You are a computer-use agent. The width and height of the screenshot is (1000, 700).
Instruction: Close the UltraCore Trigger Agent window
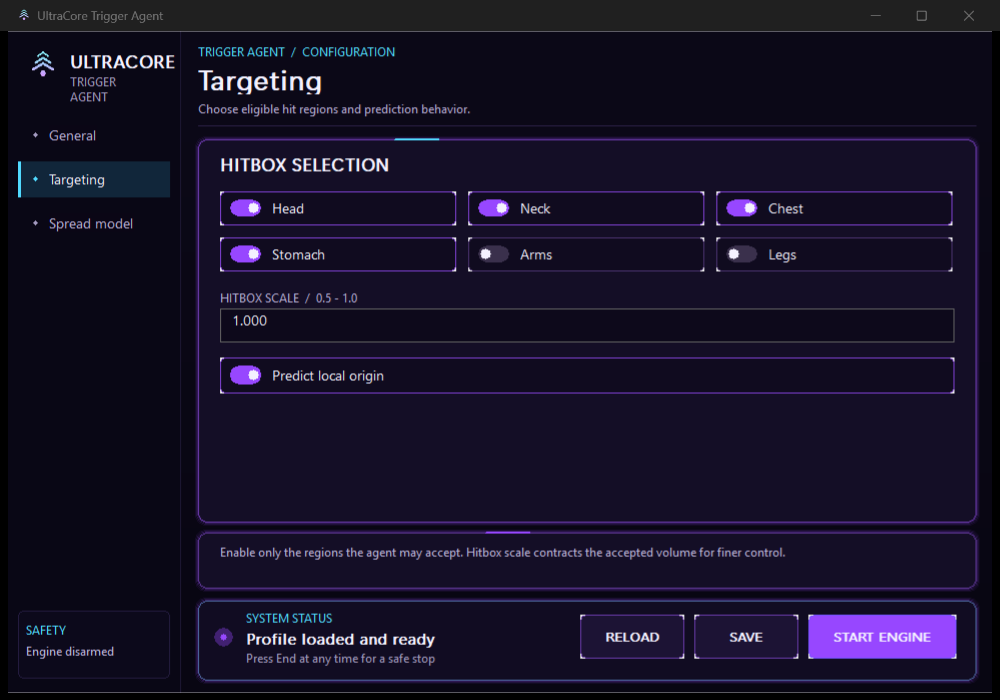click(x=969, y=15)
